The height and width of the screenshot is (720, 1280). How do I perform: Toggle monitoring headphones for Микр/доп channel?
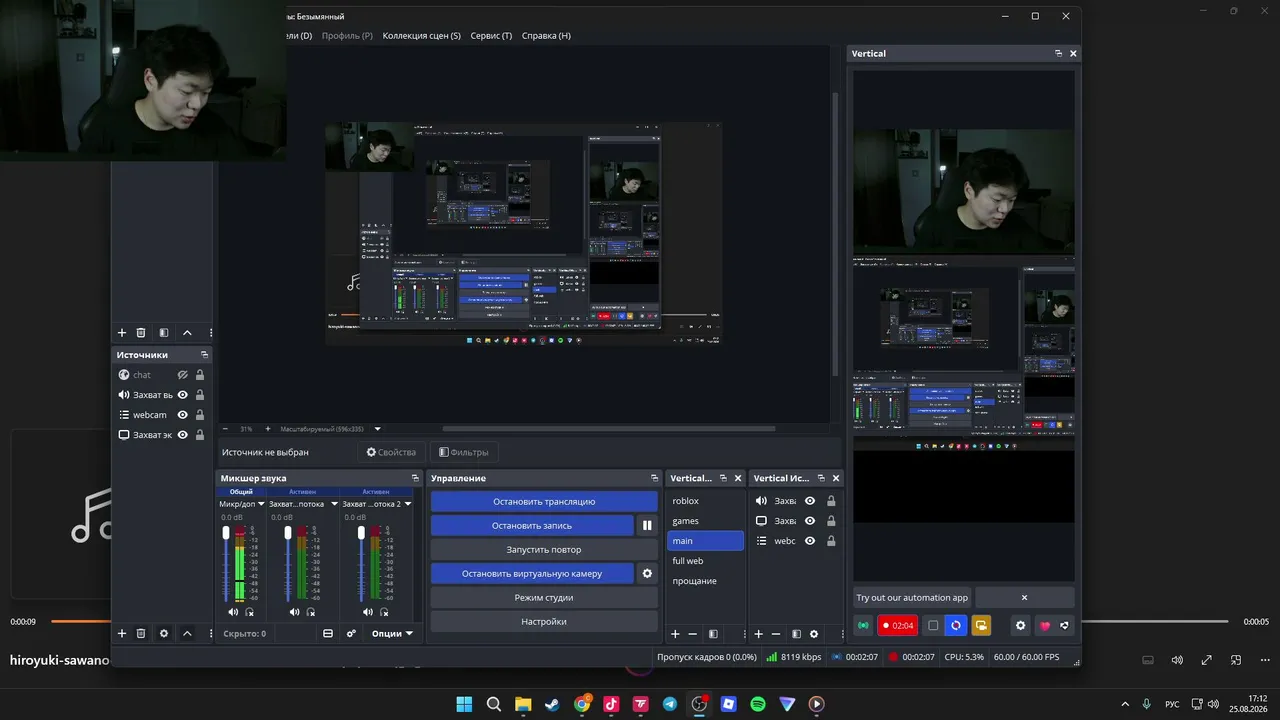pos(249,612)
